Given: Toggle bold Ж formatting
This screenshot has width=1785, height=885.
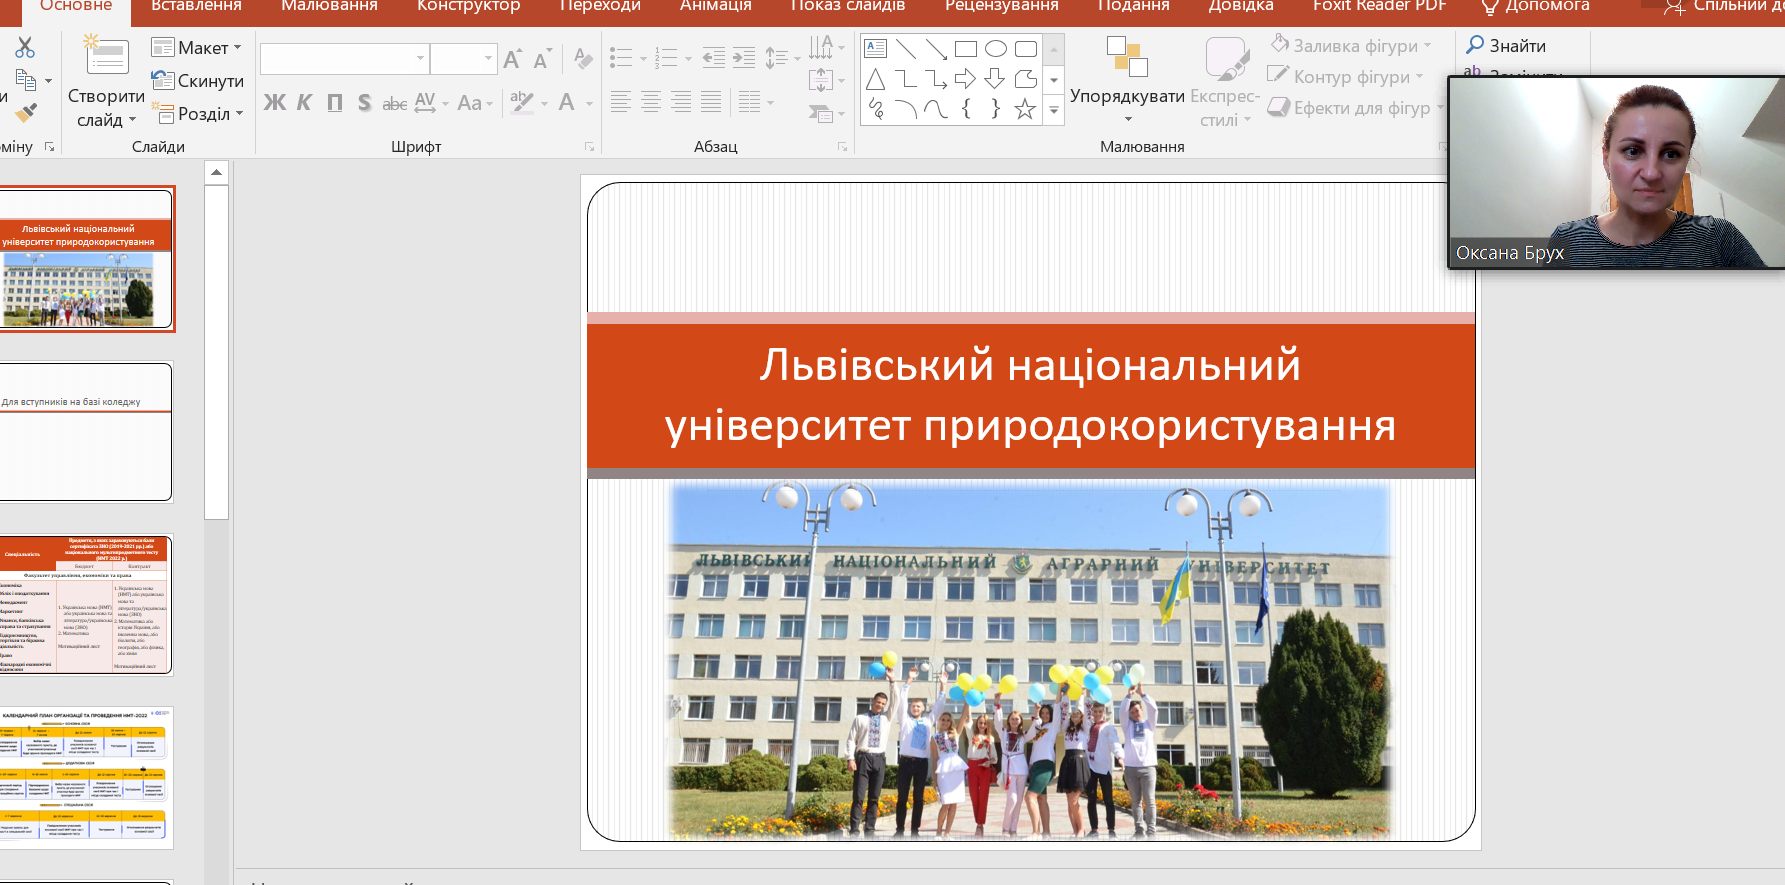Looking at the screenshot, I should [274, 103].
